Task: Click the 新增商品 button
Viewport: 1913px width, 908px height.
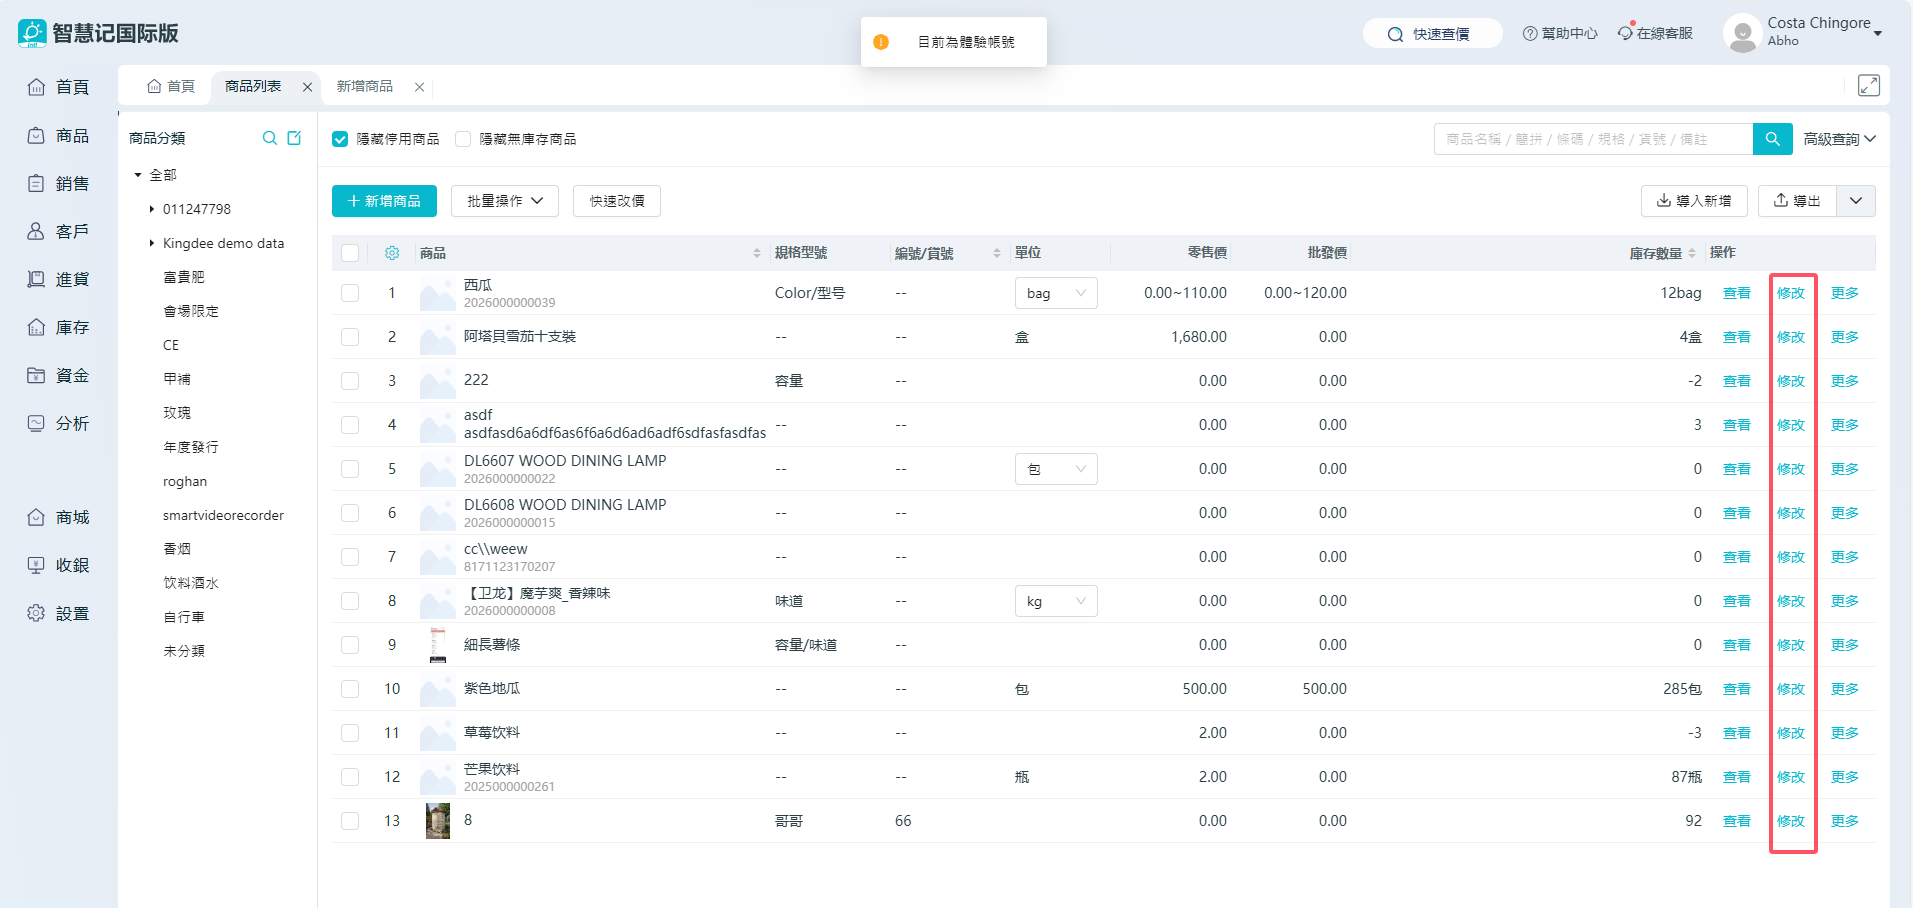Action: (384, 201)
